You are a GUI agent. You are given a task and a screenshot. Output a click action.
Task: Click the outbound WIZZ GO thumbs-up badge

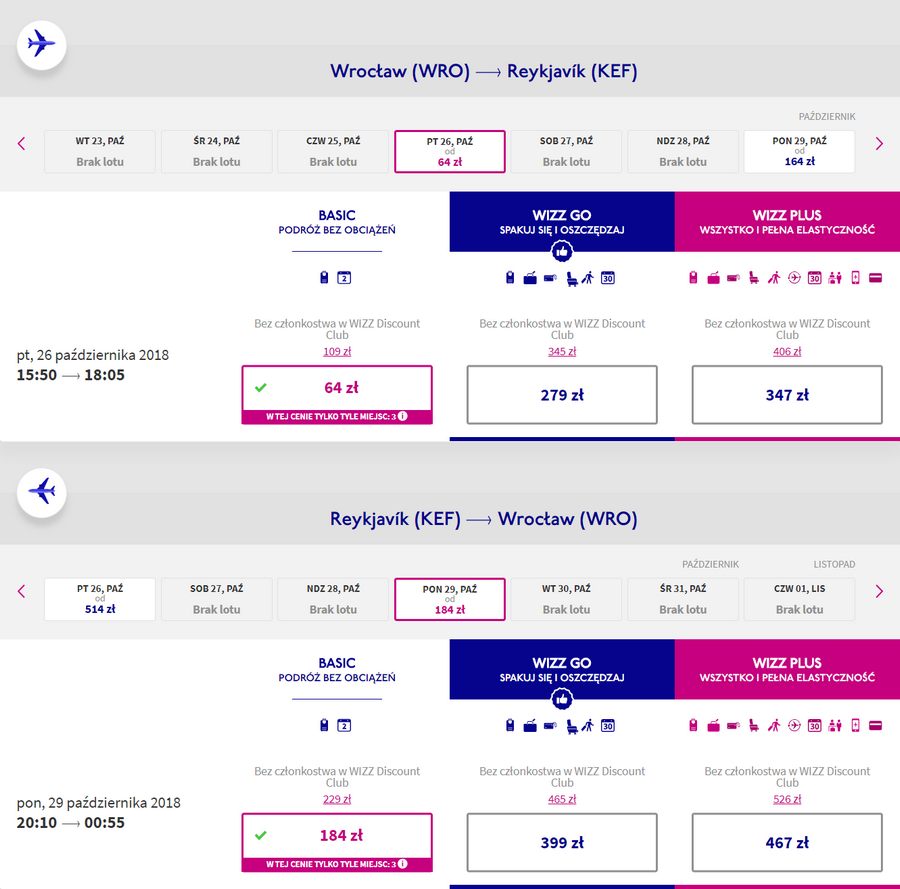pos(562,251)
